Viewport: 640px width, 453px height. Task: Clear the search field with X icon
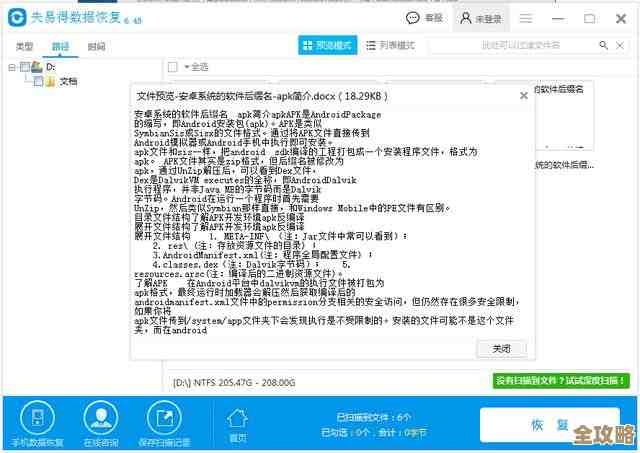click(620, 45)
